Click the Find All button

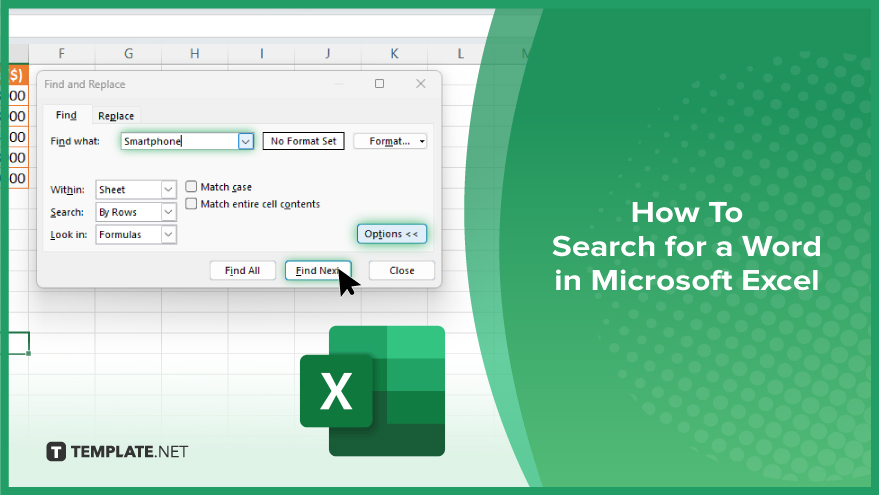pyautogui.click(x=242, y=270)
